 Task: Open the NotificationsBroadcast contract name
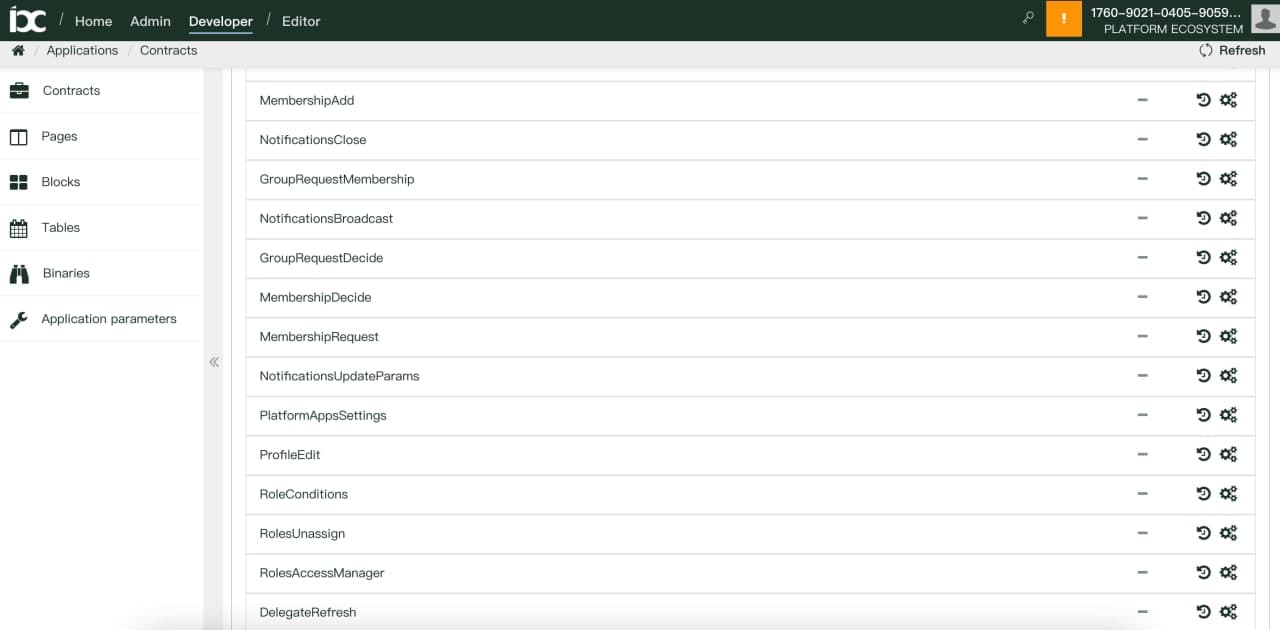pos(326,219)
